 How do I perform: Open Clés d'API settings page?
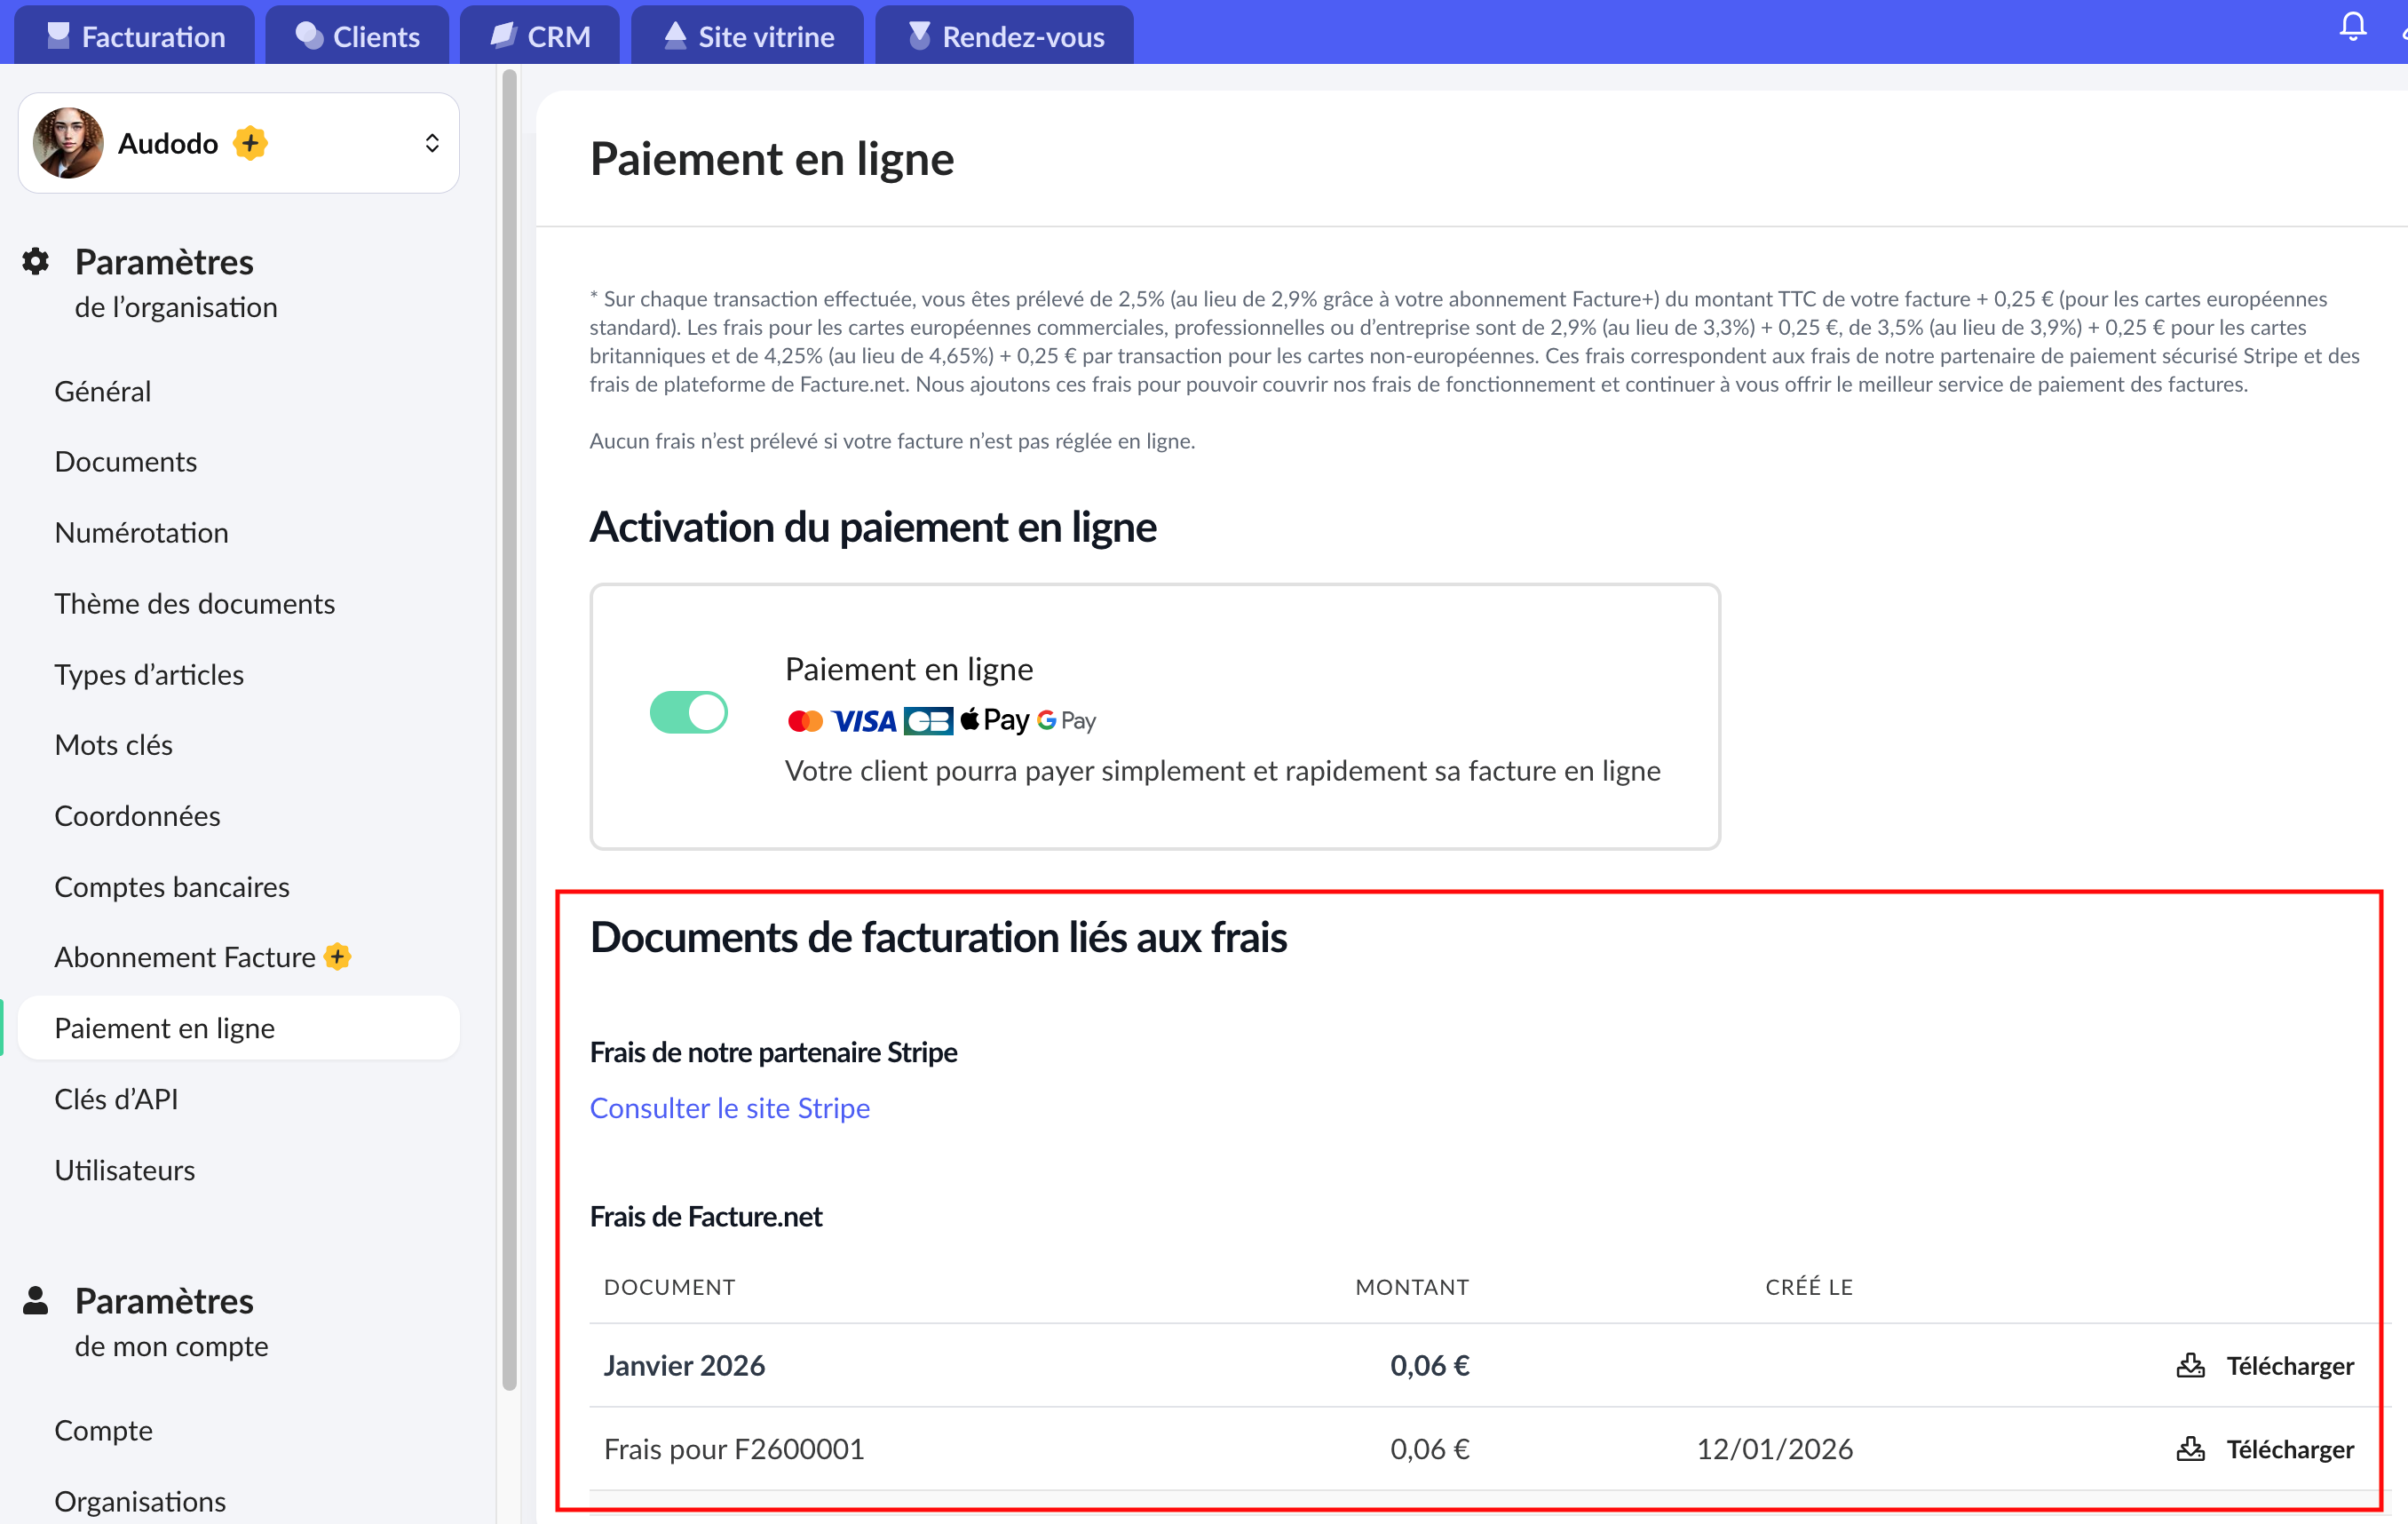116,1099
